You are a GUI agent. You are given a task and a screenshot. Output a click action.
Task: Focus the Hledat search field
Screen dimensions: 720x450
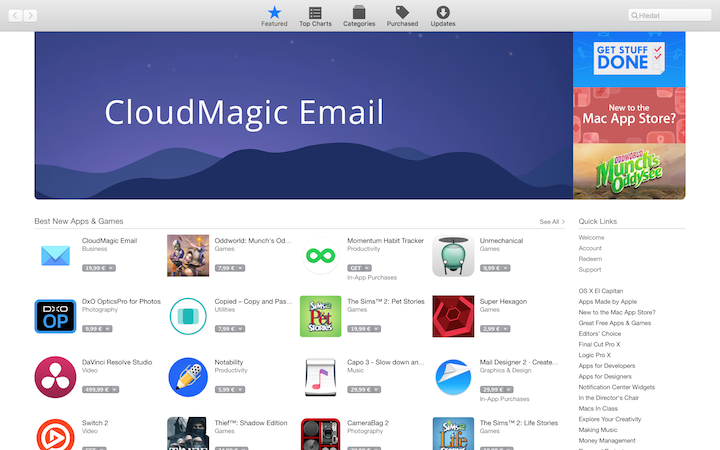tap(669, 15)
